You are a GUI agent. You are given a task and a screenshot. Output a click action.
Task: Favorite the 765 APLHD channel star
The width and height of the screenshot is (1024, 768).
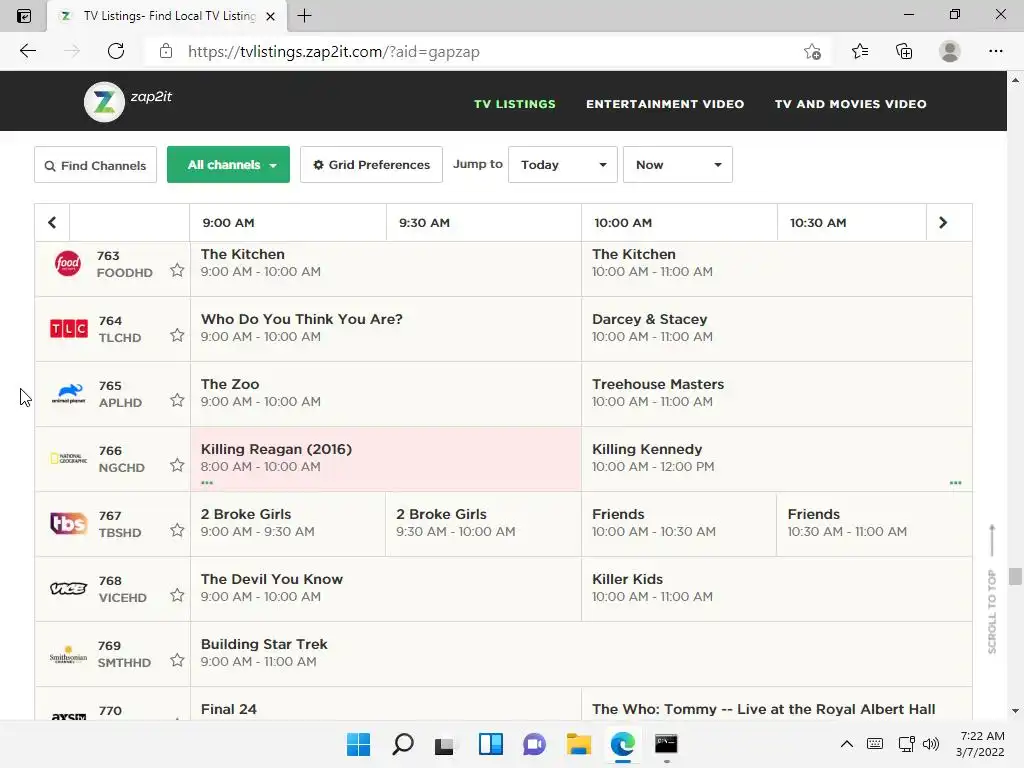(x=177, y=400)
